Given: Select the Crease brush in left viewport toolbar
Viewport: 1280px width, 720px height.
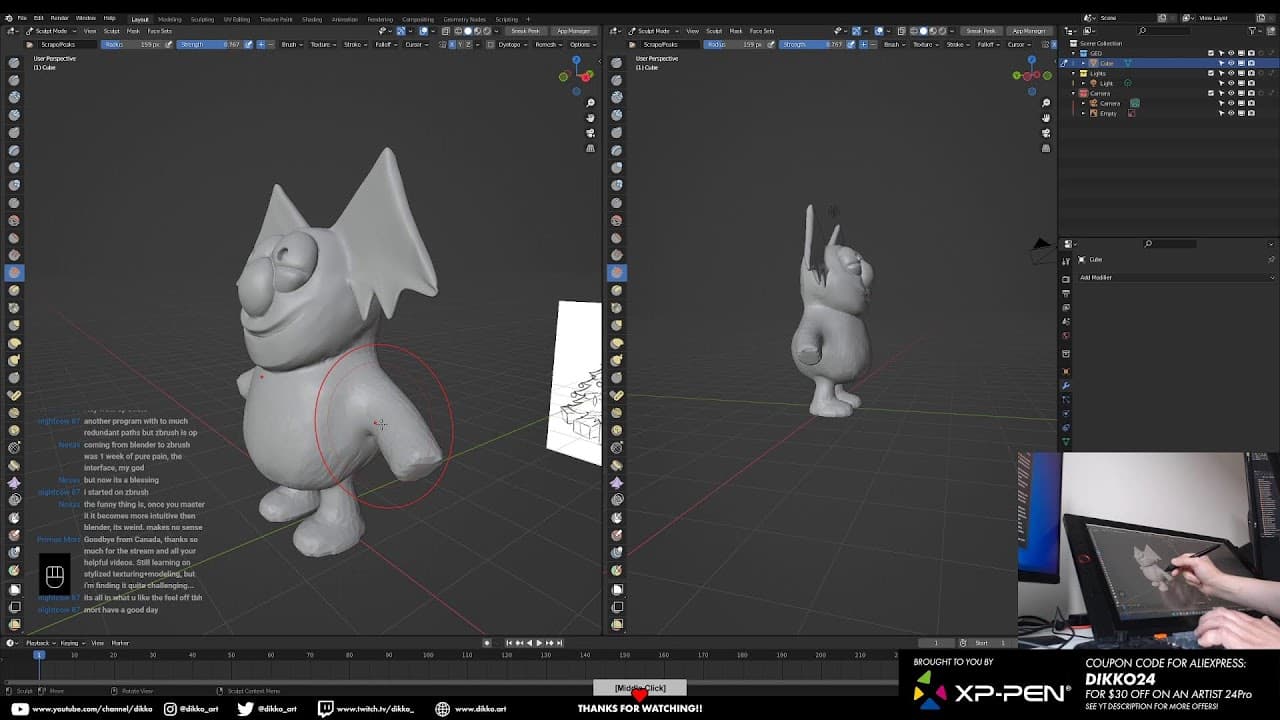Looking at the screenshot, I should point(14,202).
